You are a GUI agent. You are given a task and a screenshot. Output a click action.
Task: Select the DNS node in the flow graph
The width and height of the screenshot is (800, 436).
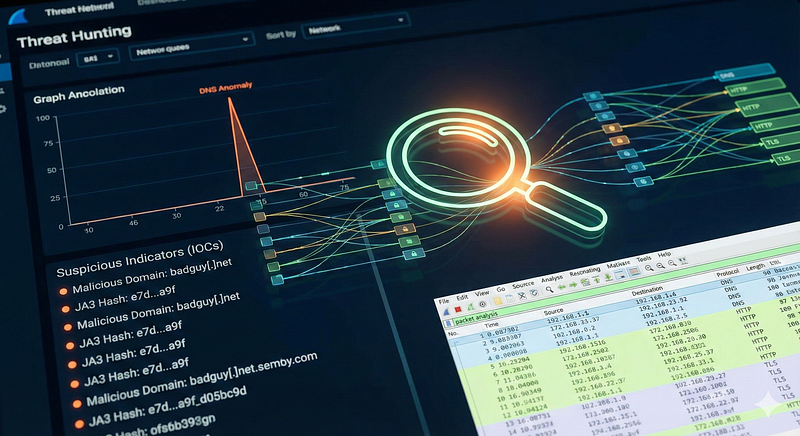point(745,72)
